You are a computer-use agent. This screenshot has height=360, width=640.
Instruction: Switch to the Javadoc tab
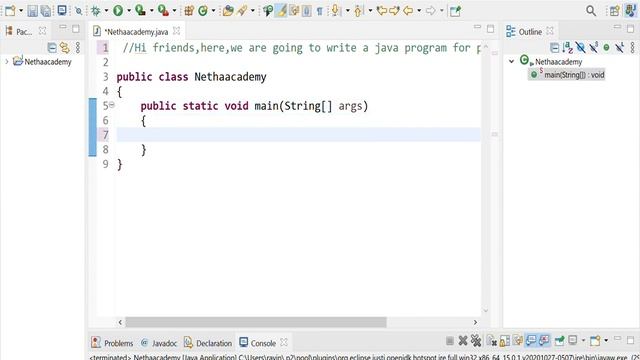coord(159,343)
